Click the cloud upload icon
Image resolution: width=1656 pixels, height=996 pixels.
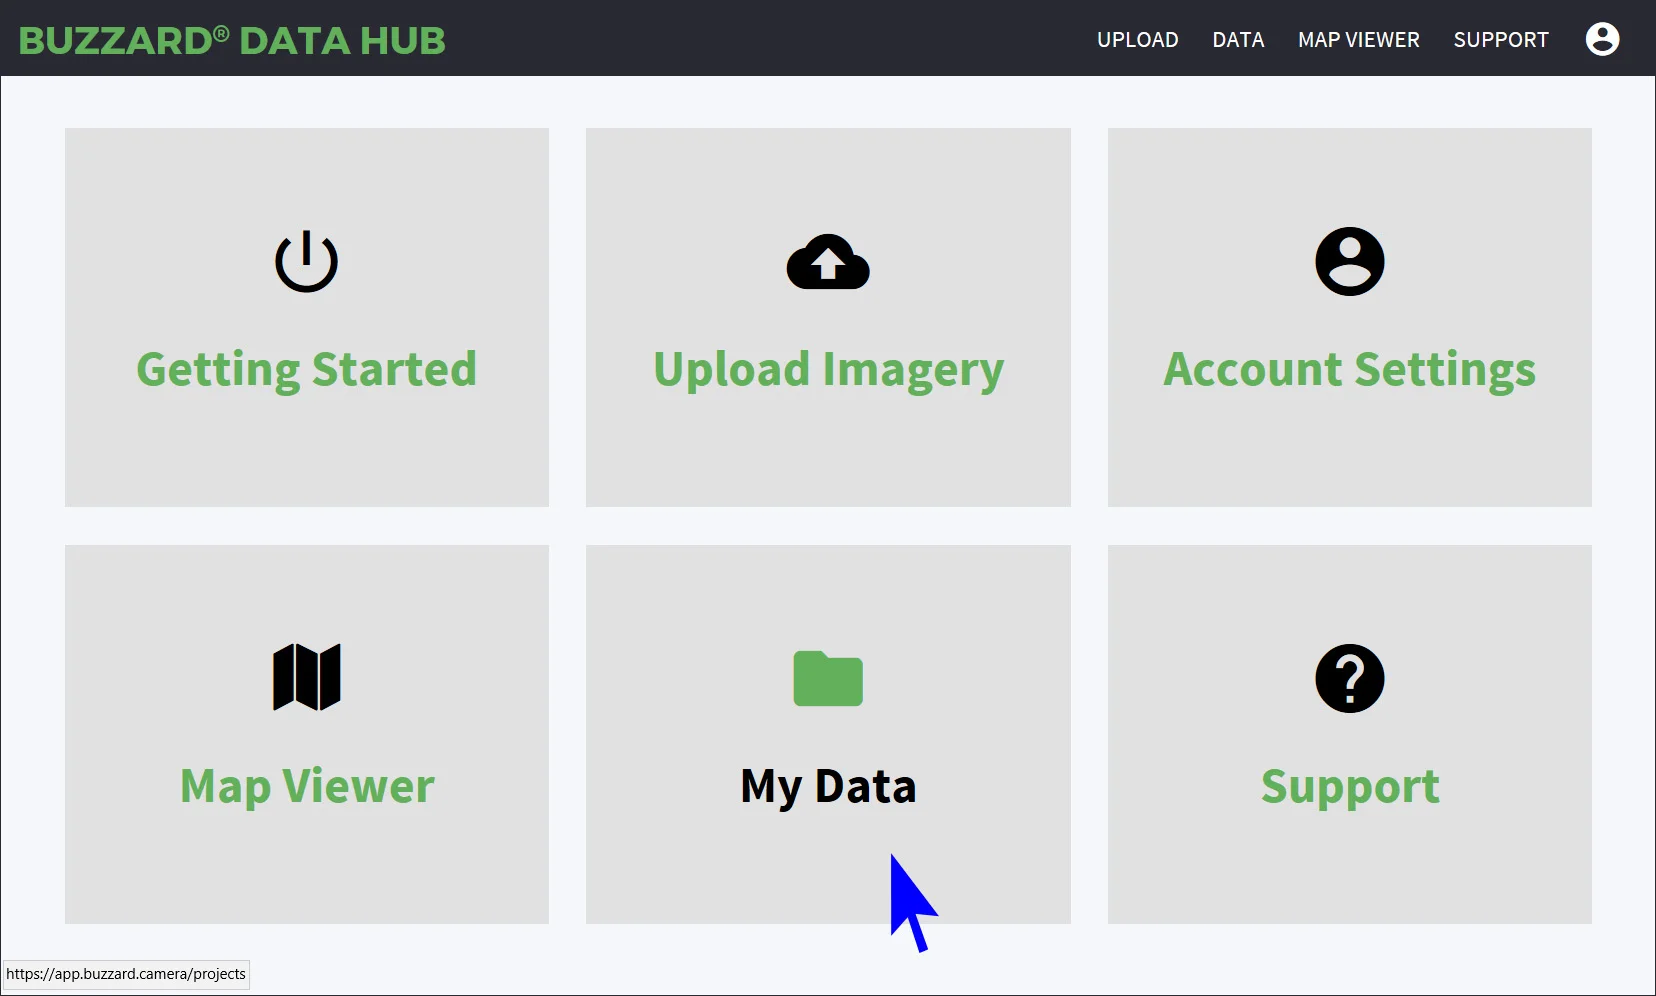point(828,262)
